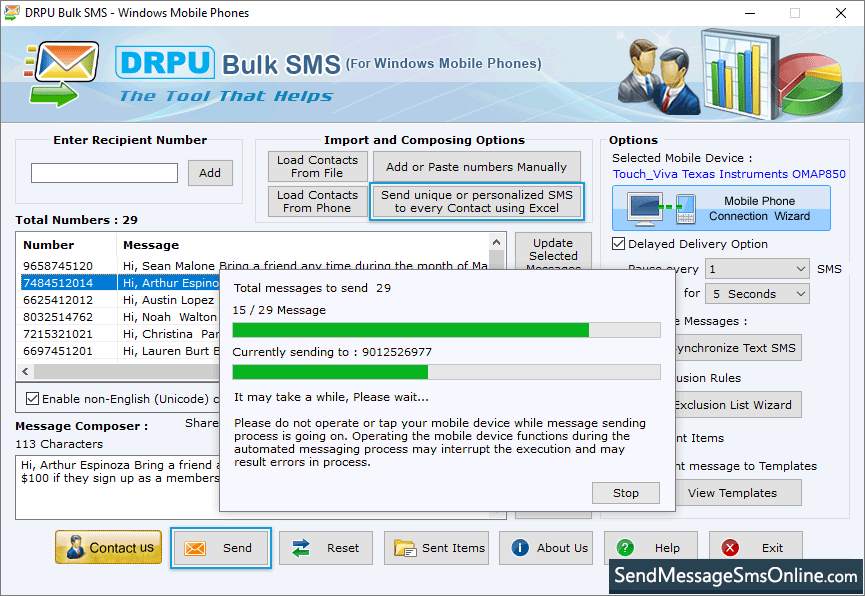Click the Contact us person icon
Viewport: 865px width, 596px height.
(74, 547)
